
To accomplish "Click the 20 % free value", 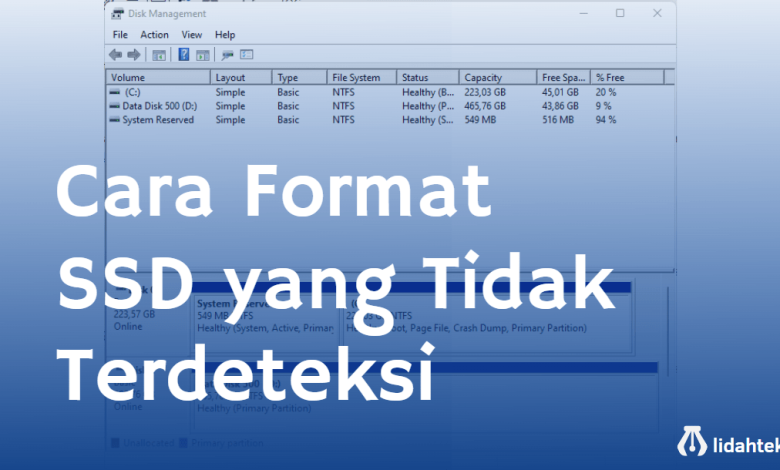I will point(606,92).
